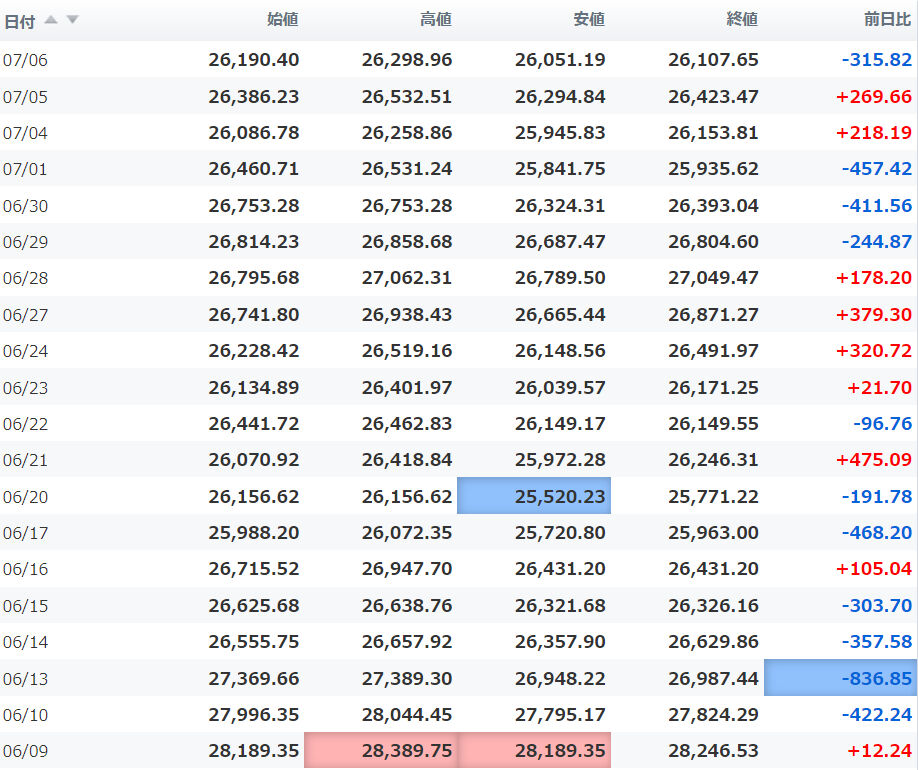The image size is (918, 770).
Task: Select the date cell 06/16
Action: point(25,570)
